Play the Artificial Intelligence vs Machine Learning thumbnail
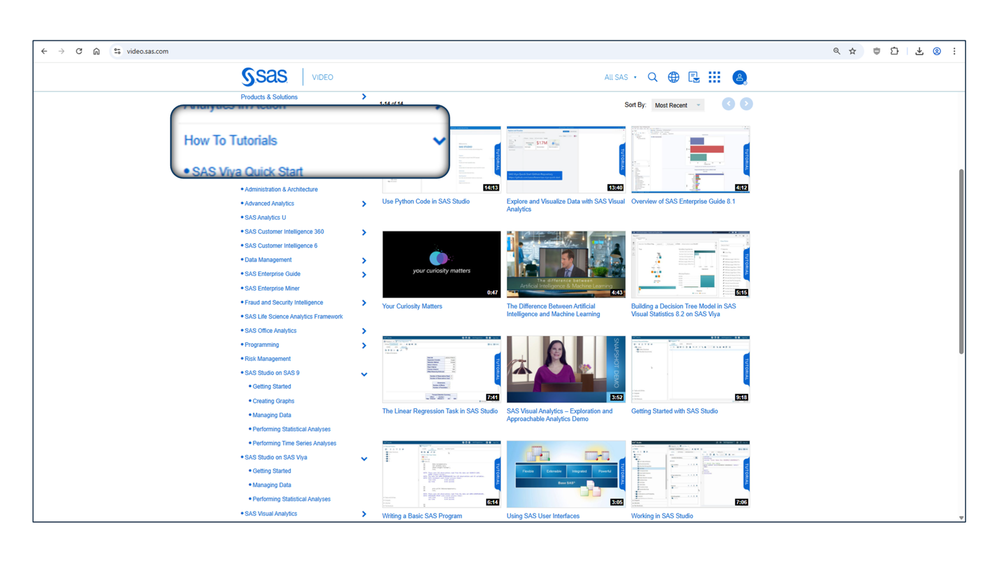Image resolution: width=999 pixels, height=563 pixels. click(x=566, y=264)
